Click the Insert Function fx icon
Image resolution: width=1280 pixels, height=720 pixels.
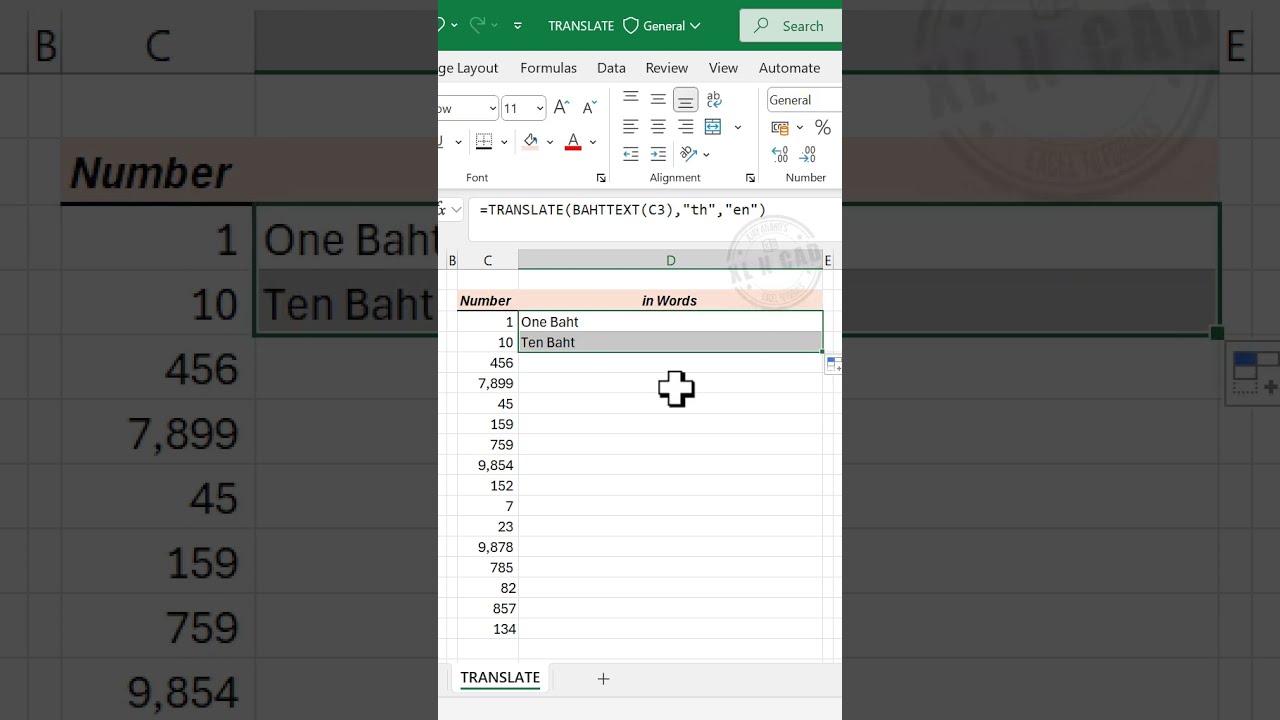(x=441, y=210)
